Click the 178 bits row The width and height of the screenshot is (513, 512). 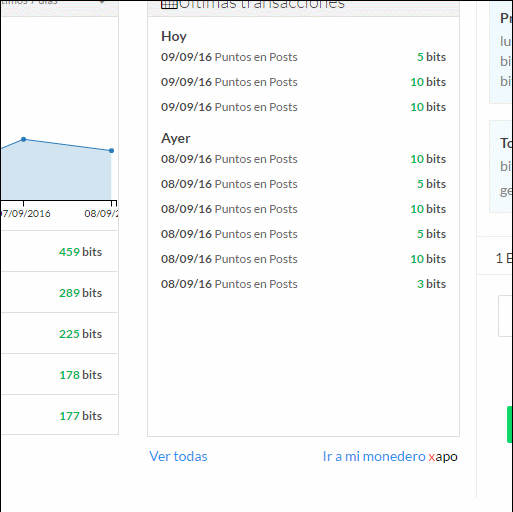pyautogui.click(x=59, y=374)
